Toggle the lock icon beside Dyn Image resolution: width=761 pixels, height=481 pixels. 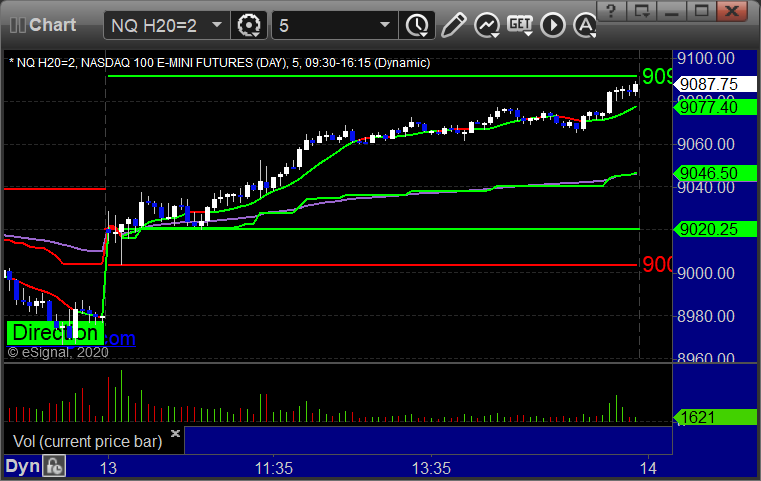click(54, 466)
